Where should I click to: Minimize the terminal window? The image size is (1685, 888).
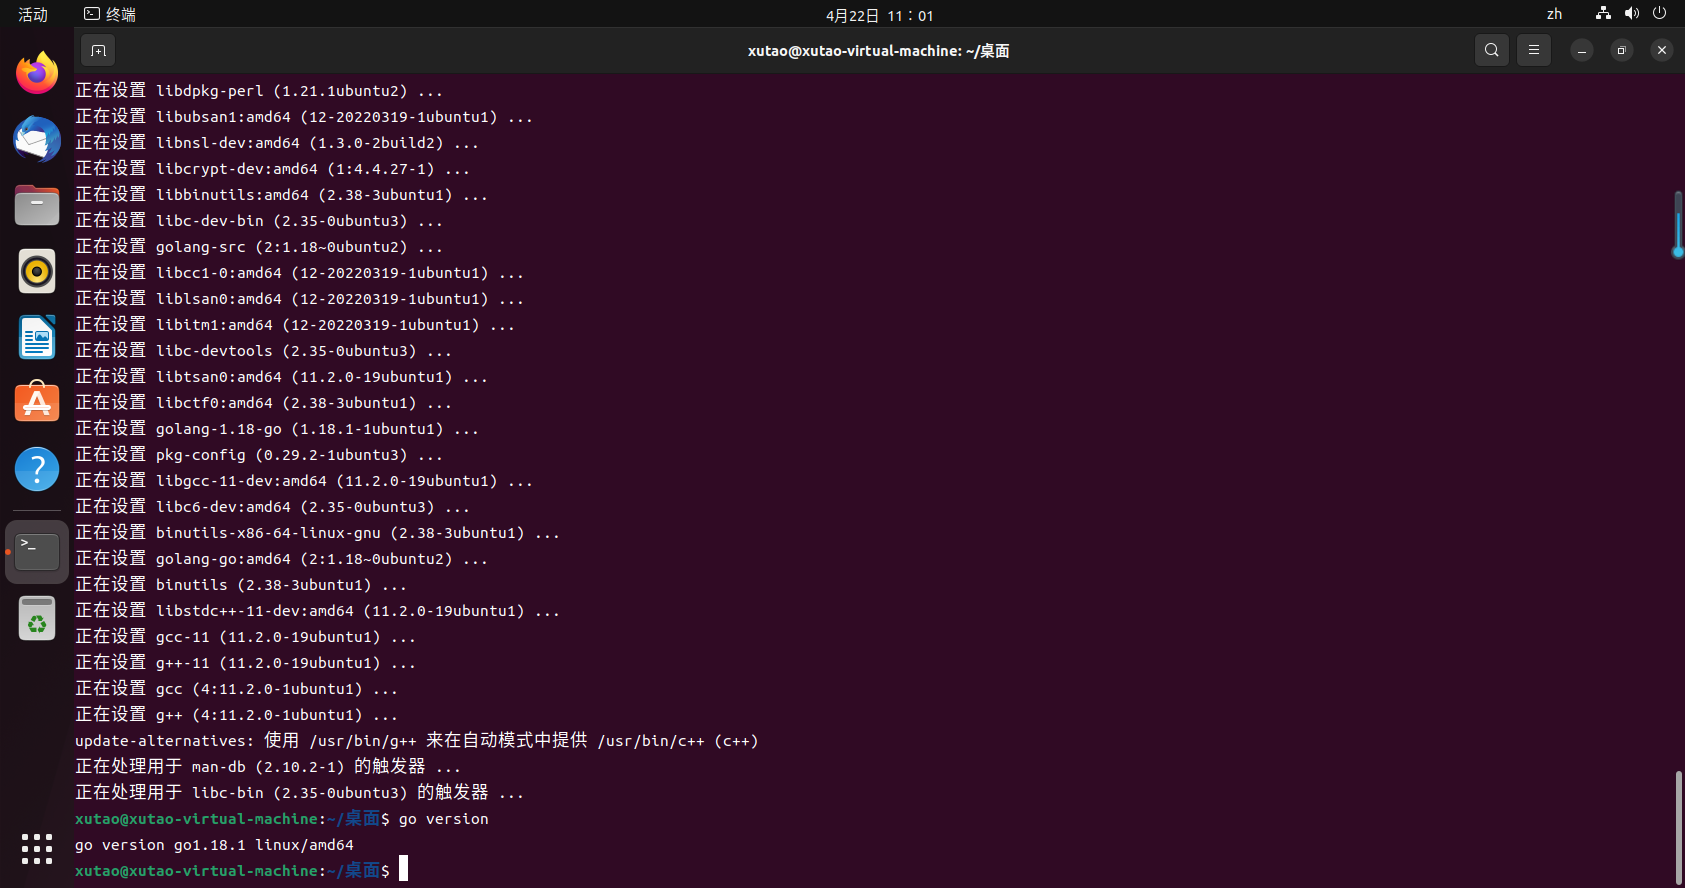1582,50
